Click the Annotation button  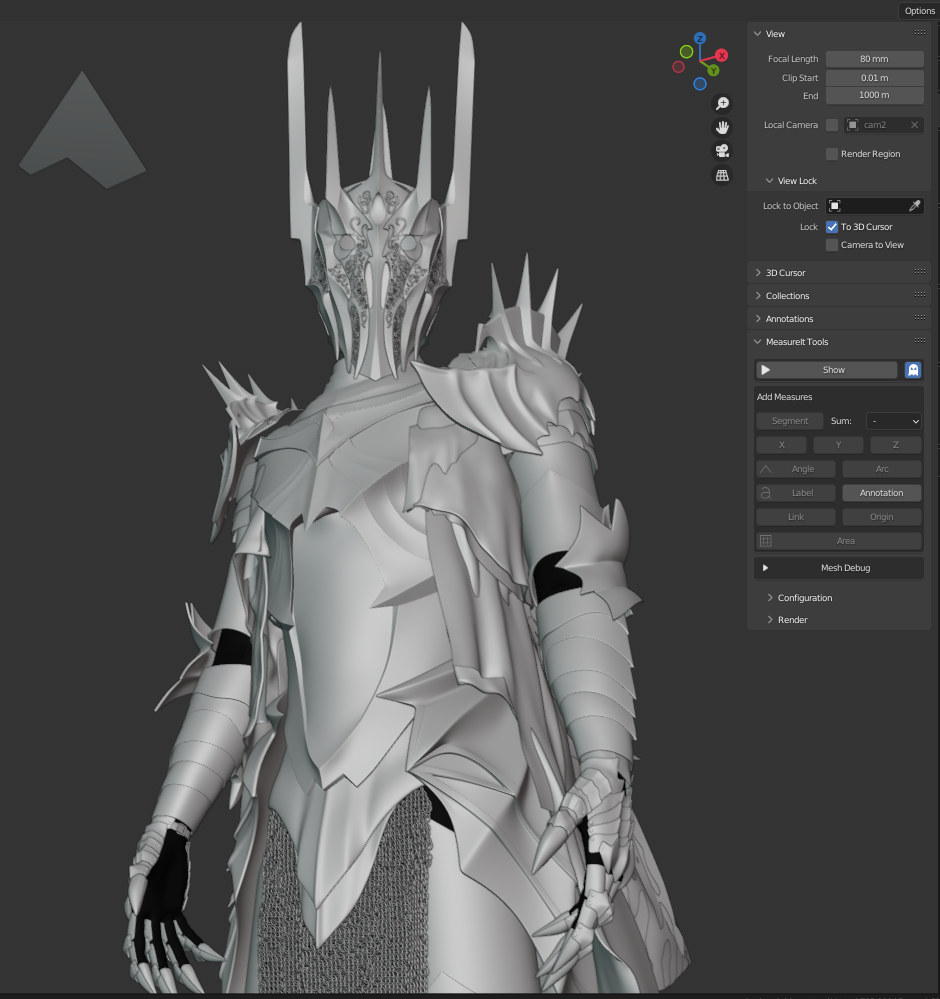click(881, 493)
